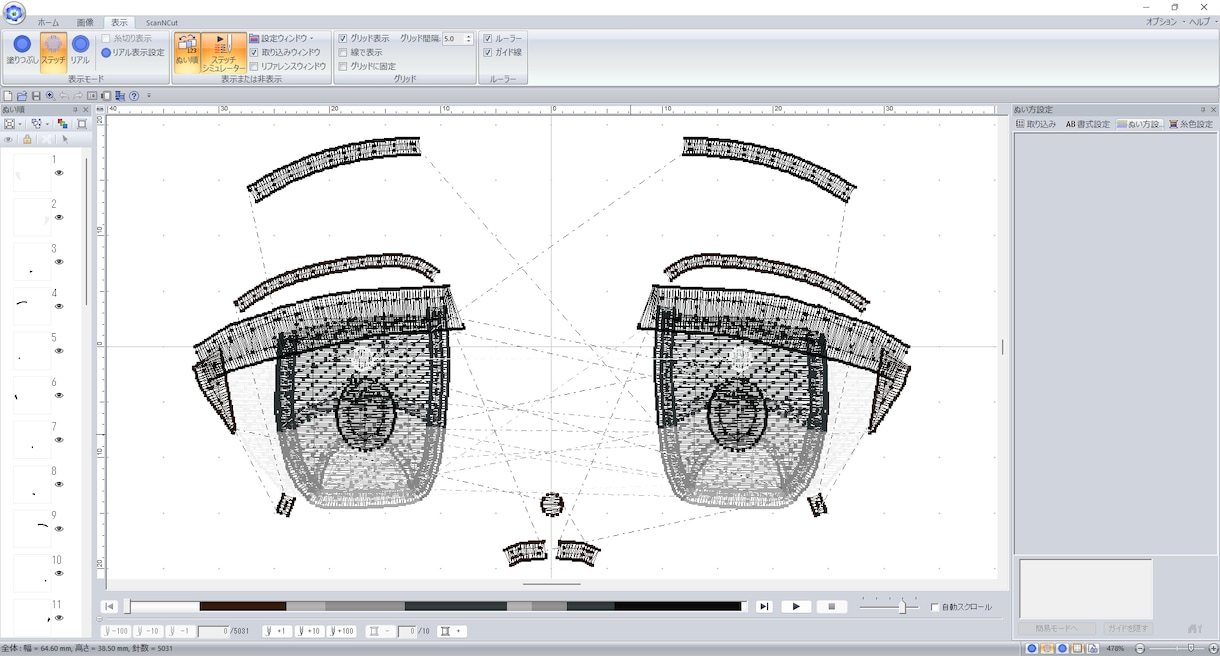Toggle ガイド線 guide line checkbox
Viewport: 1220px width, 656px height.
pyautogui.click(x=487, y=52)
